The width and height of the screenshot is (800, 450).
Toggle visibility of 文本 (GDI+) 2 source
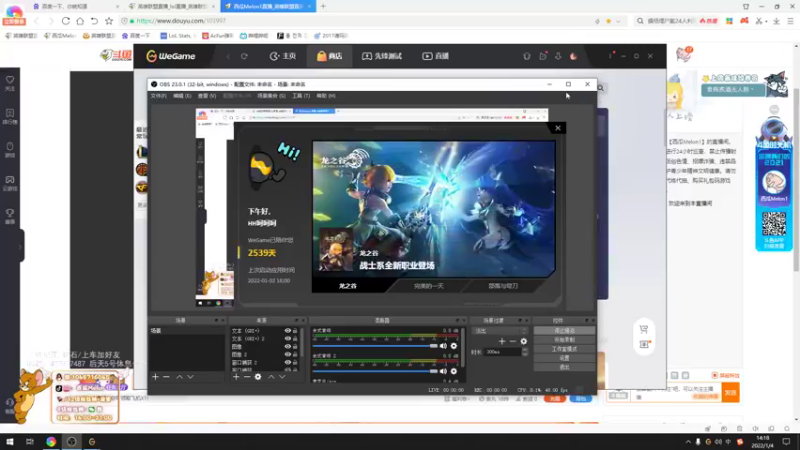[x=288, y=339]
